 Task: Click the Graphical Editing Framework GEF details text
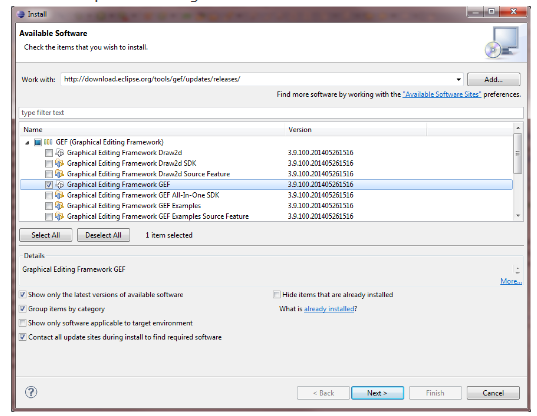pyautogui.click(x=74, y=269)
